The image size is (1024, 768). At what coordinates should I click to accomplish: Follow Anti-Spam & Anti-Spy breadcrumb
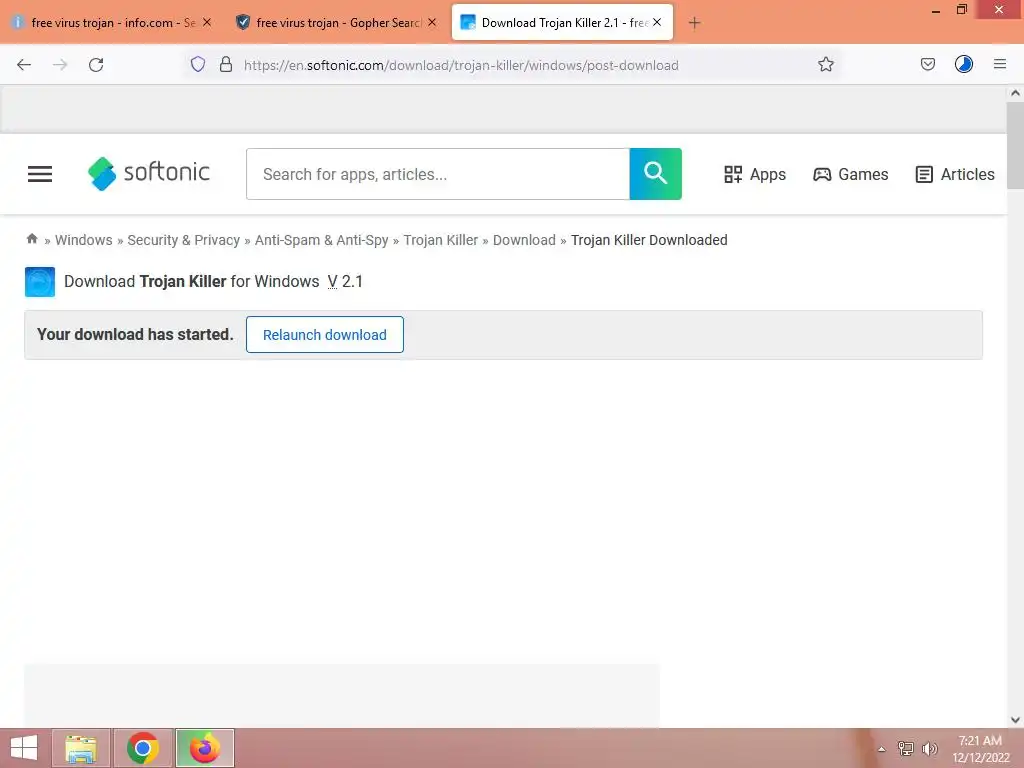tap(321, 240)
